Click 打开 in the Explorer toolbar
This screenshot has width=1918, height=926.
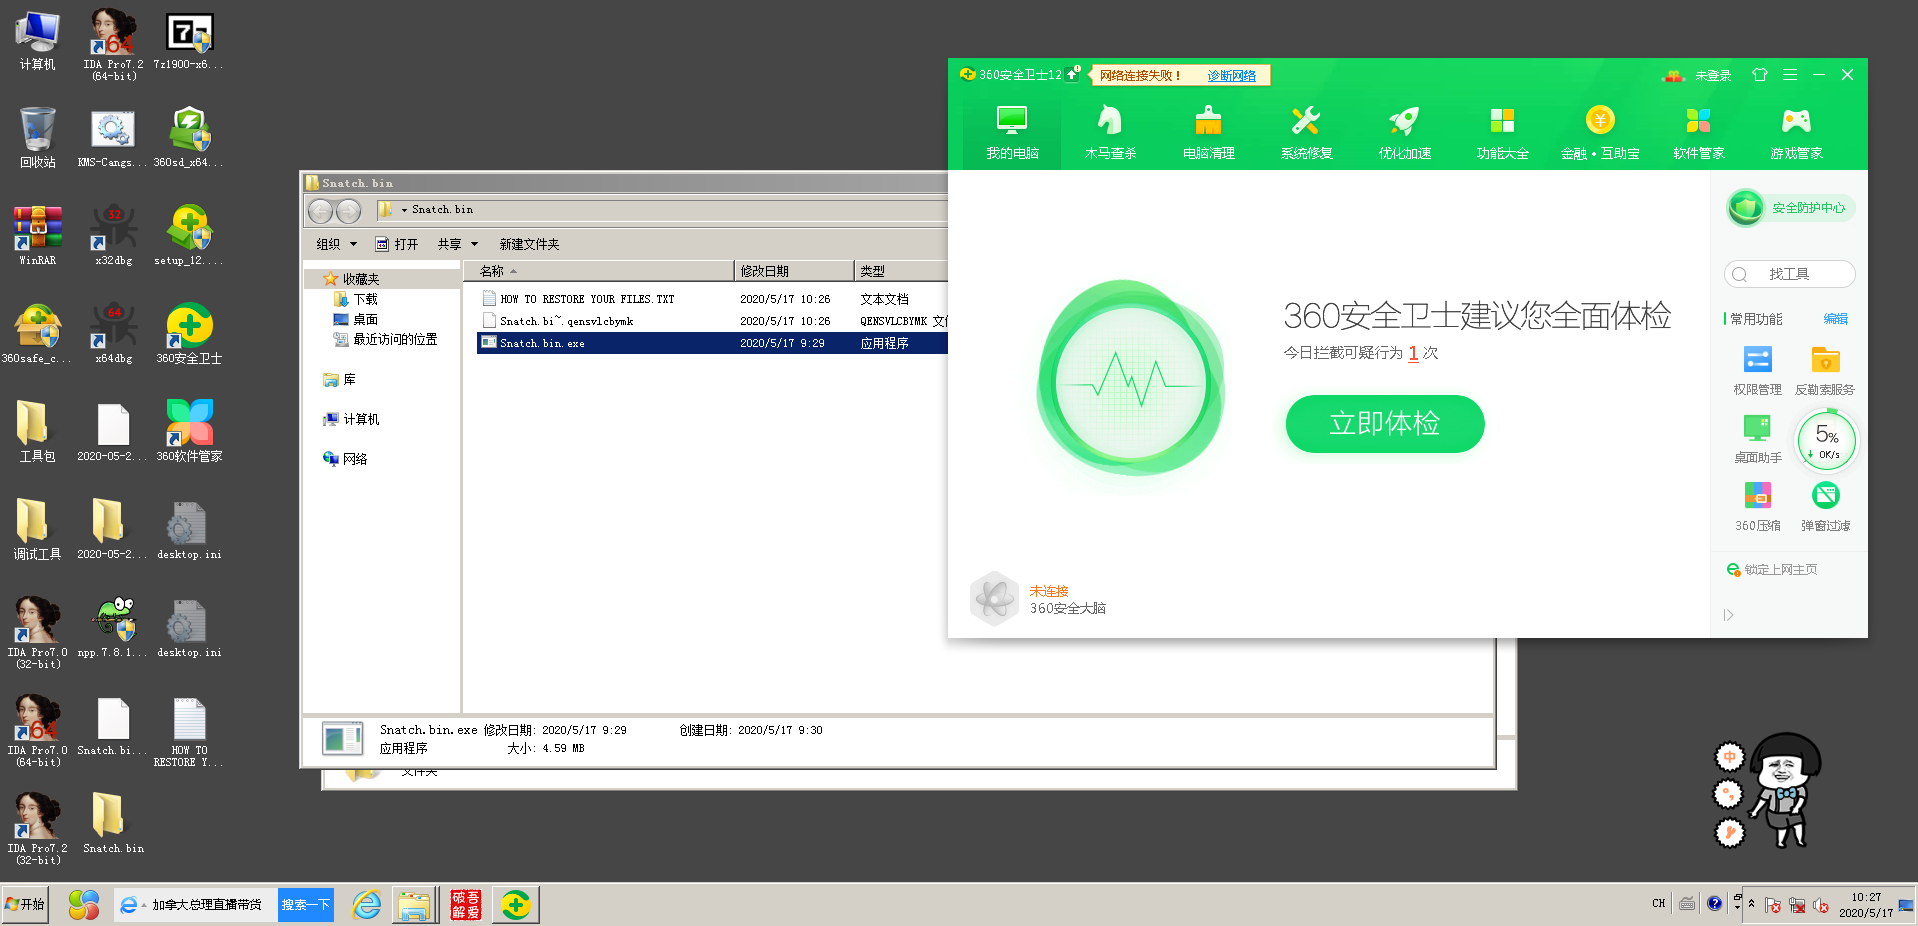[396, 244]
